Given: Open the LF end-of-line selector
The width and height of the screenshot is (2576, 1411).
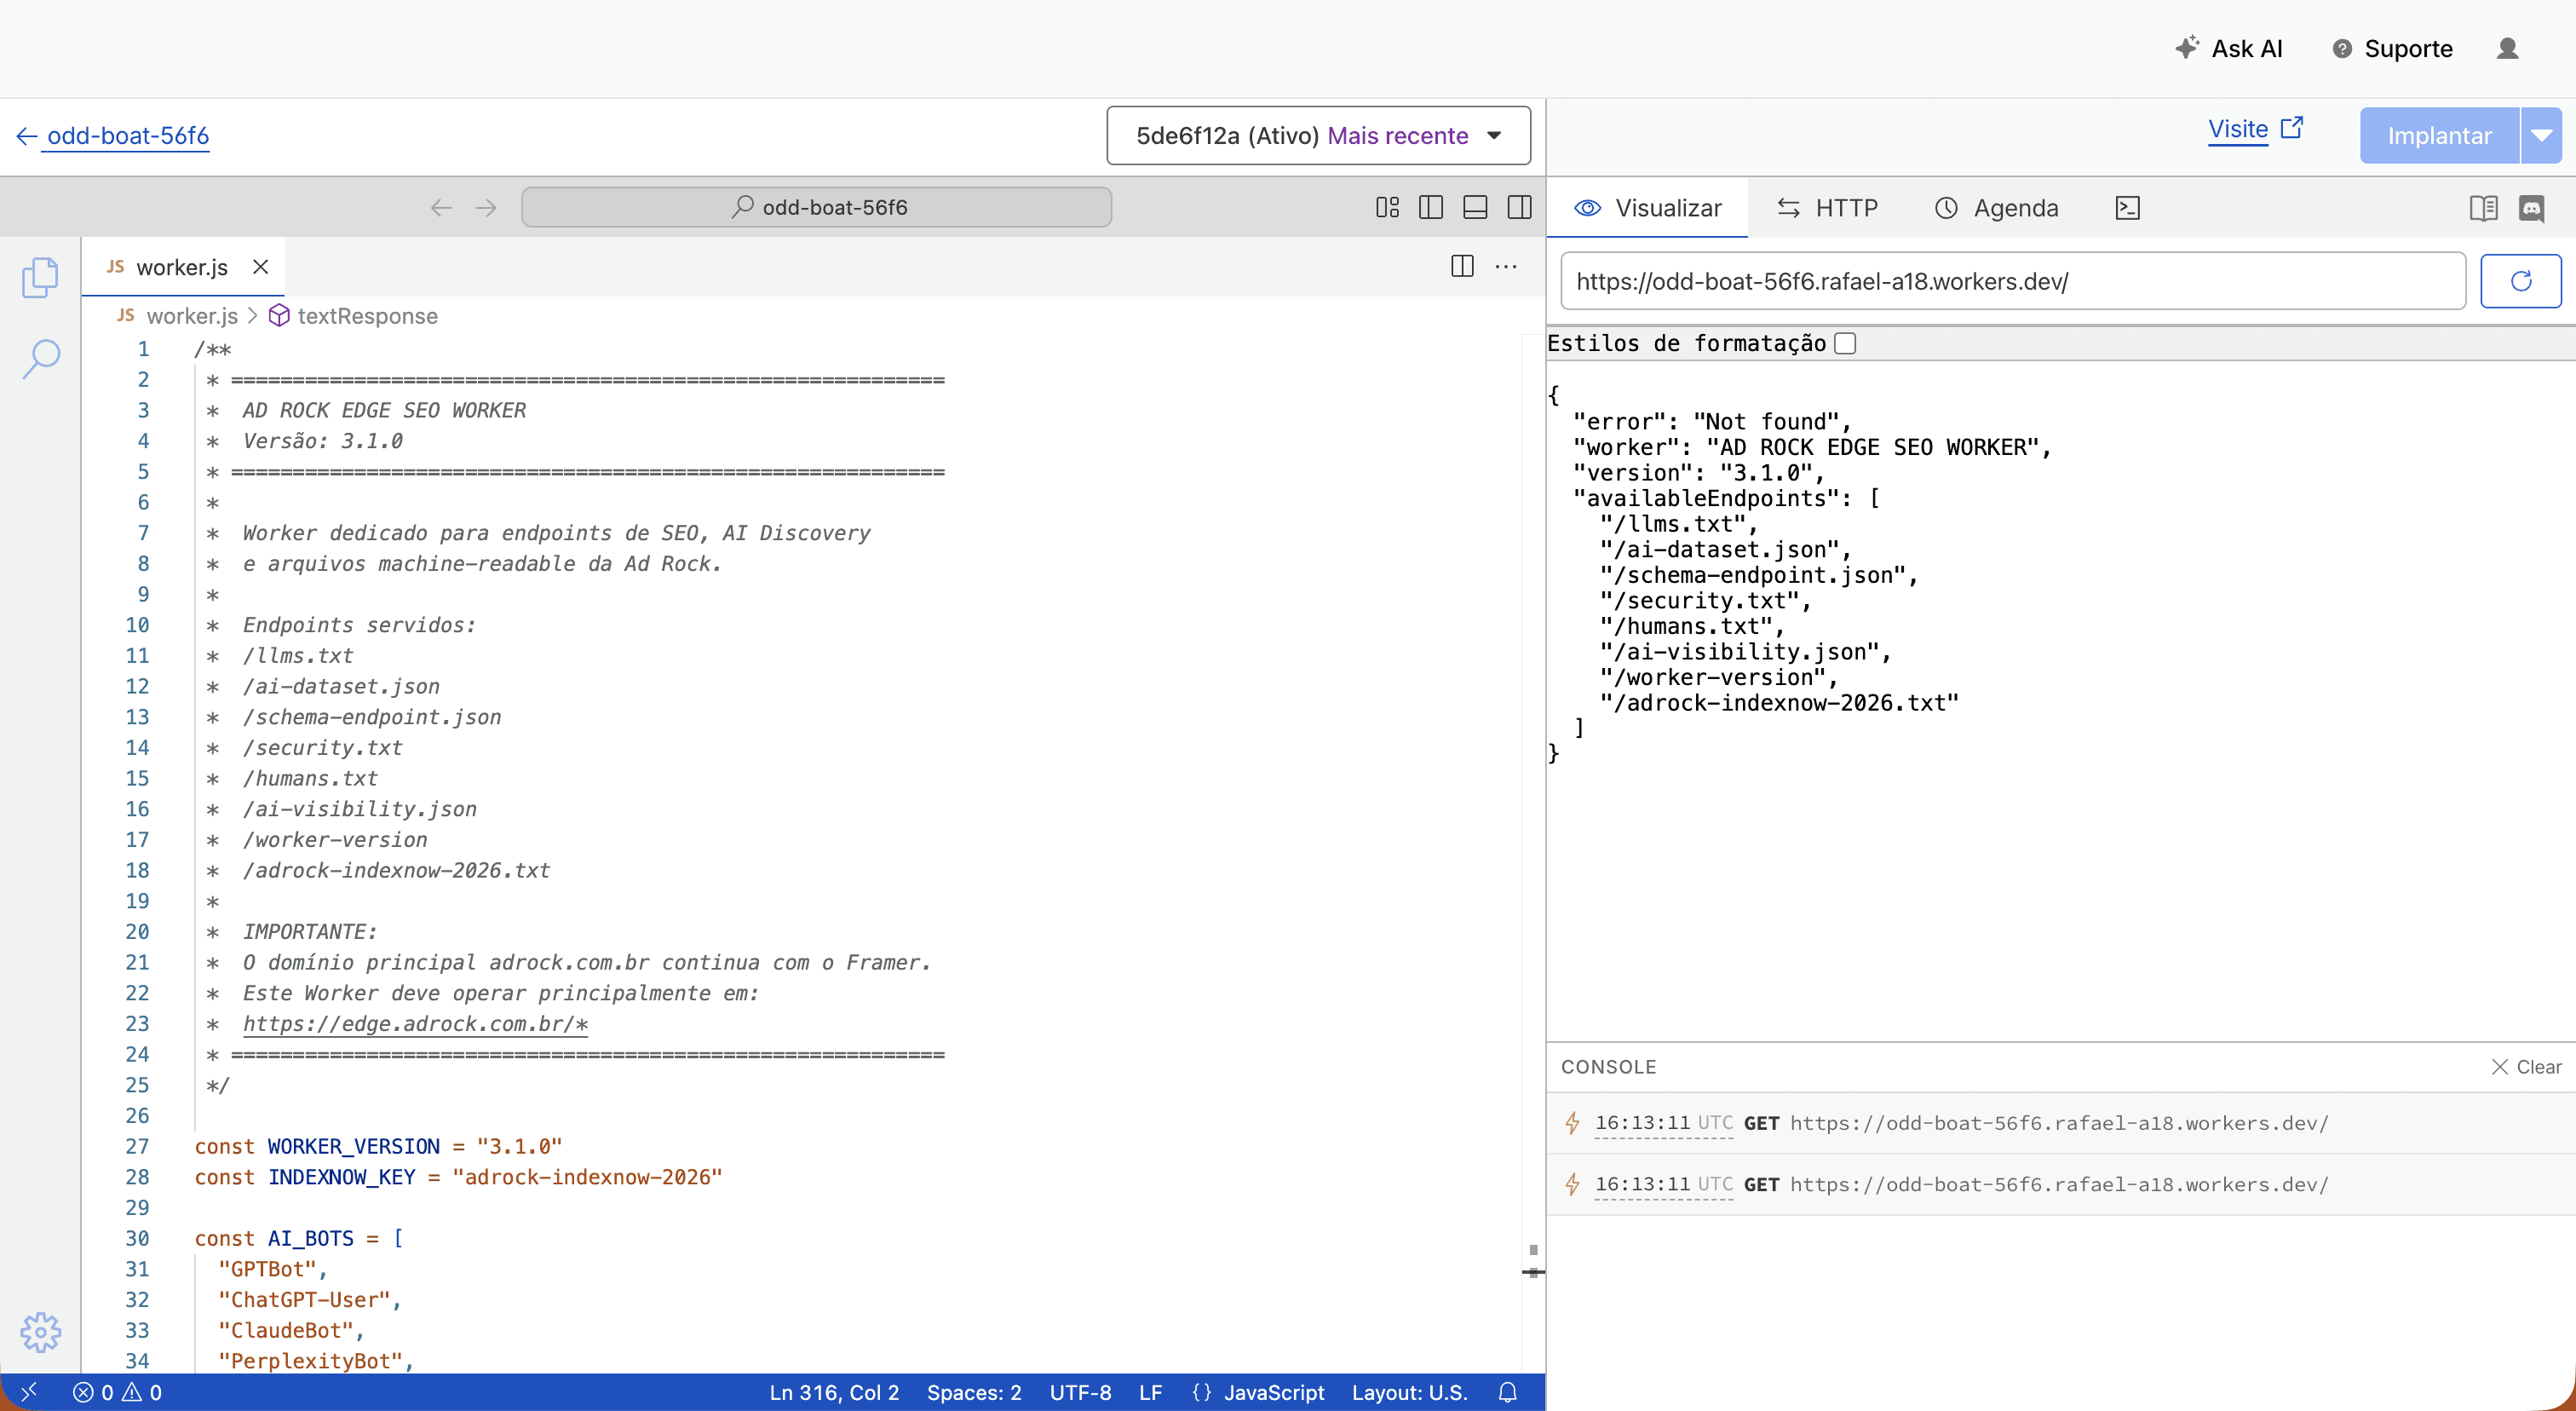Looking at the screenshot, I should (1150, 1392).
